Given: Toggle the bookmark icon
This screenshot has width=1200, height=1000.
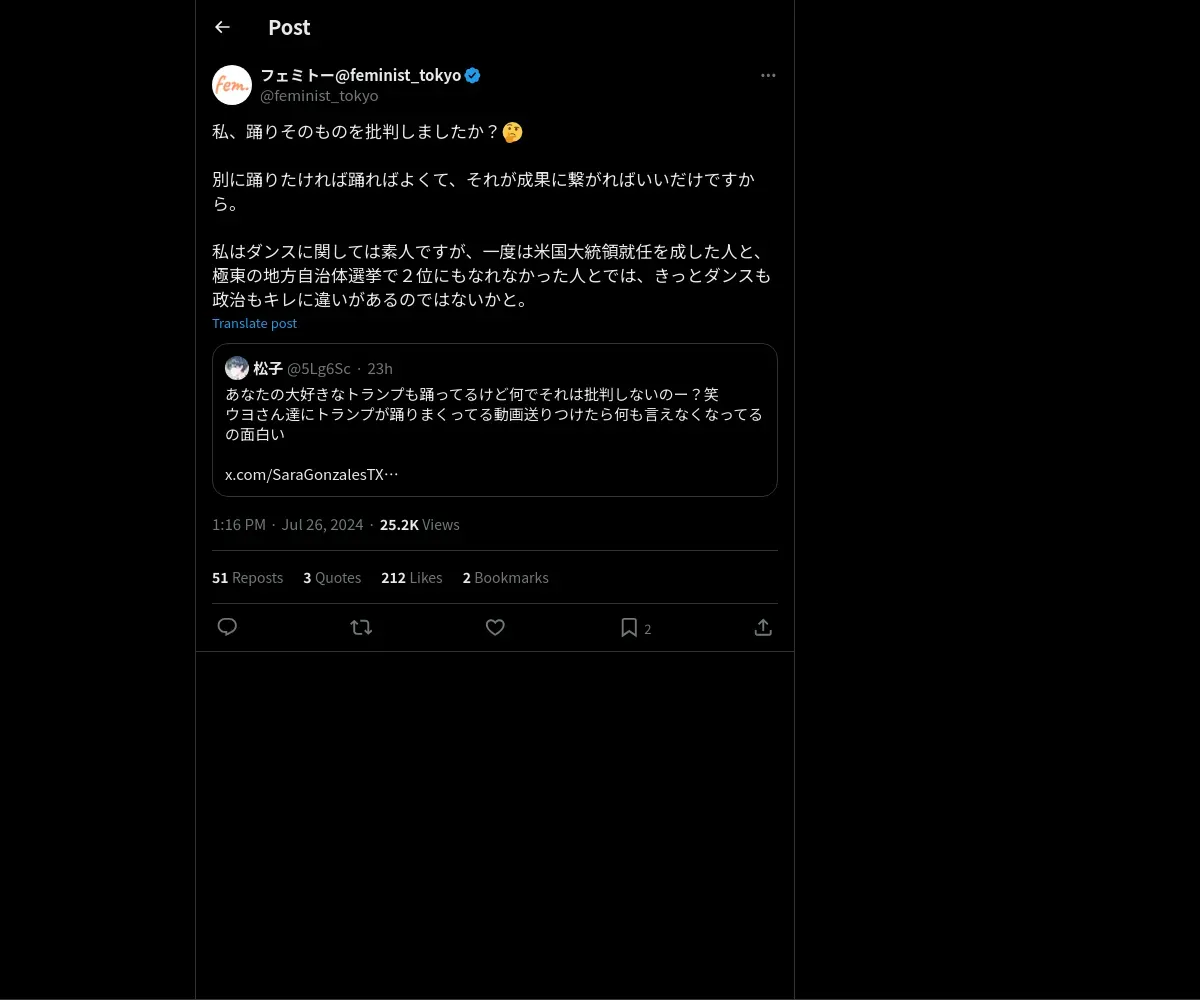Looking at the screenshot, I should coord(629,627).
